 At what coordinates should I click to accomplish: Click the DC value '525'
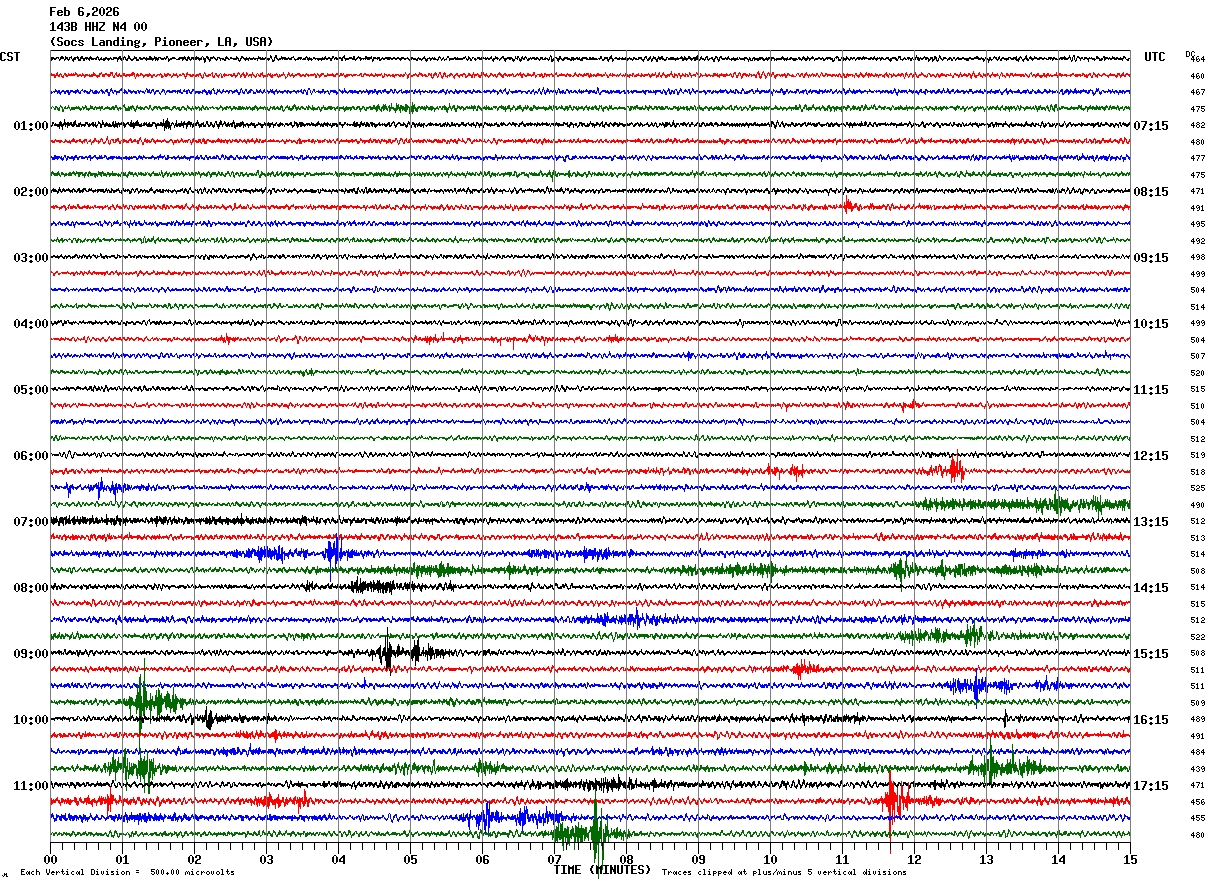point(1197,489)
